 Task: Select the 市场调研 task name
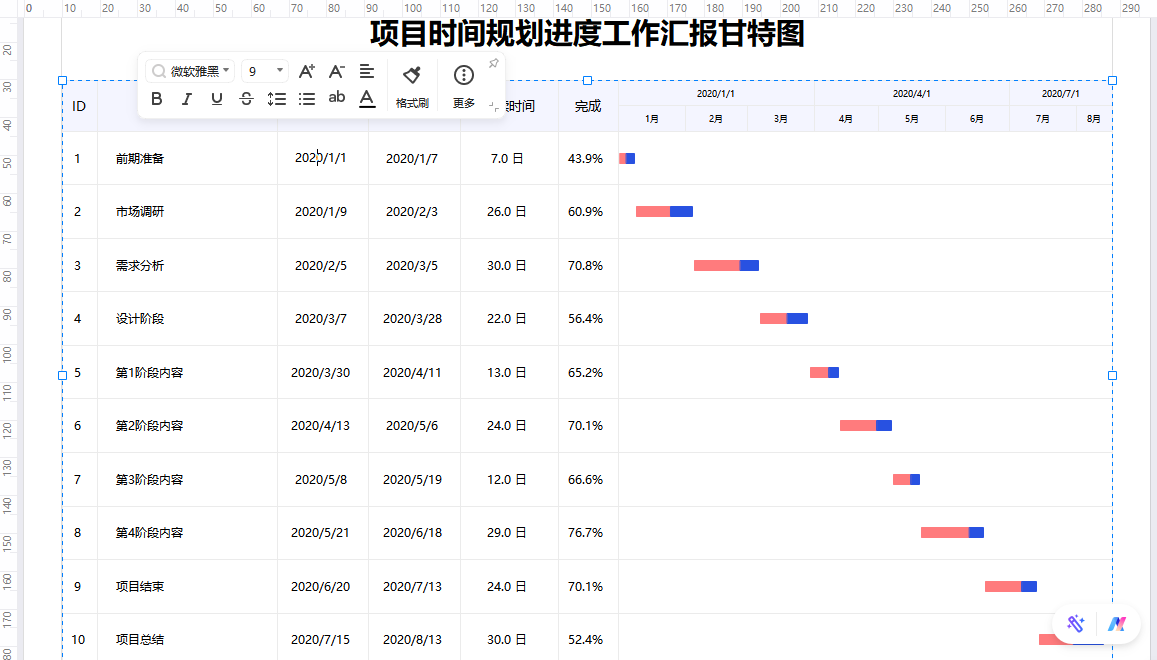pos(139,212)
